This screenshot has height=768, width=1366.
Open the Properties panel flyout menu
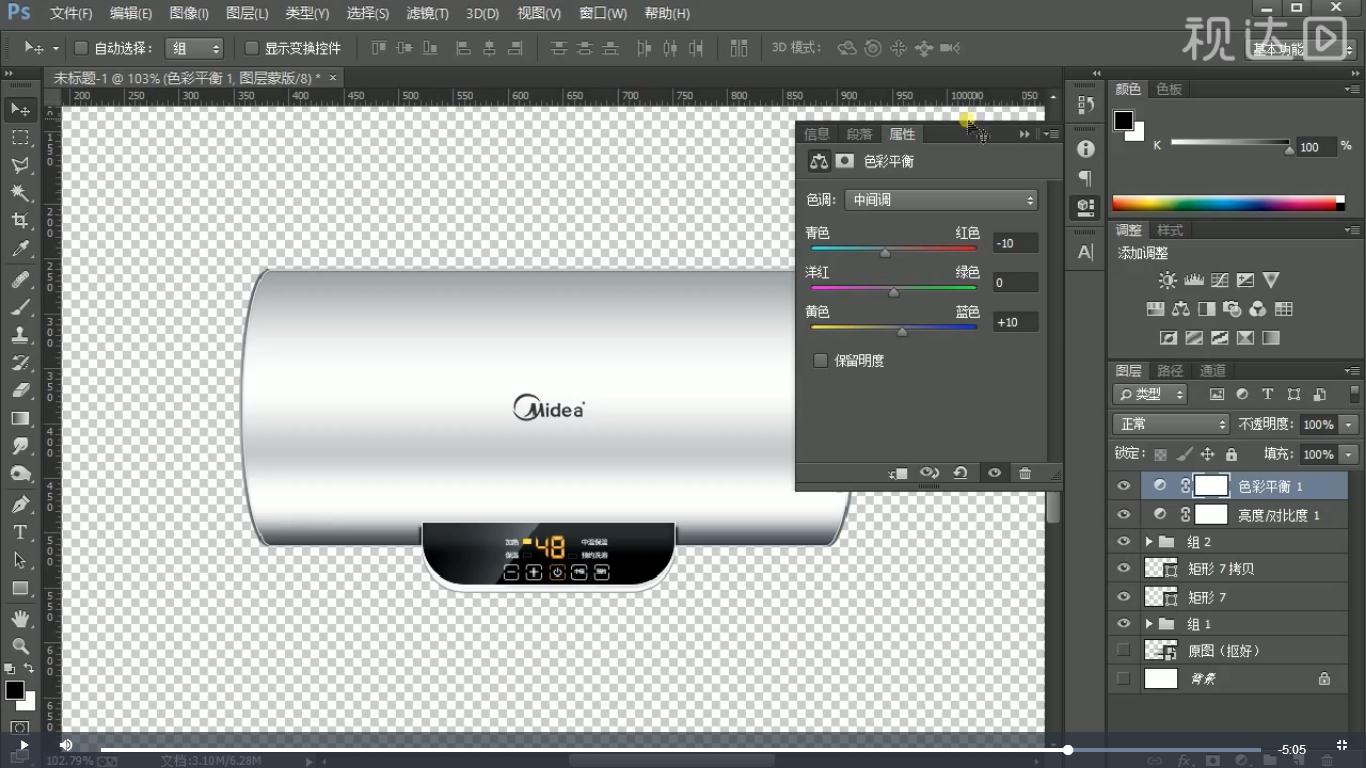click(1051, 134)
